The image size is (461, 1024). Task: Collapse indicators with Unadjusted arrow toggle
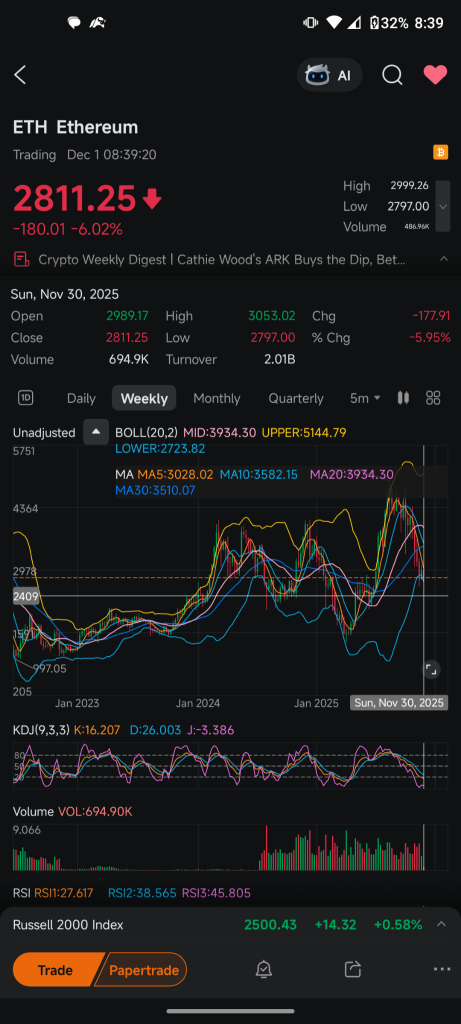click(x=96, y=432)
